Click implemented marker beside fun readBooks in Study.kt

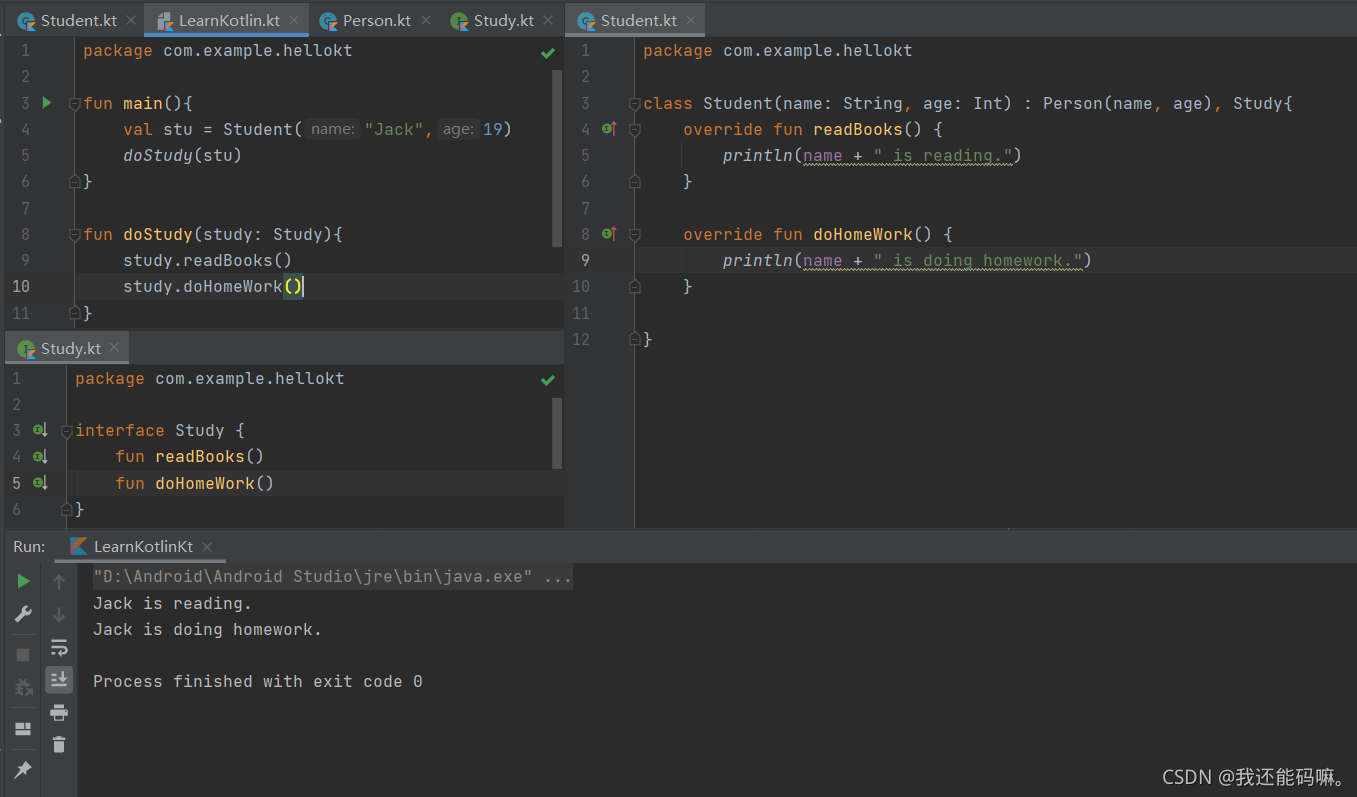[x=40, y=456]
